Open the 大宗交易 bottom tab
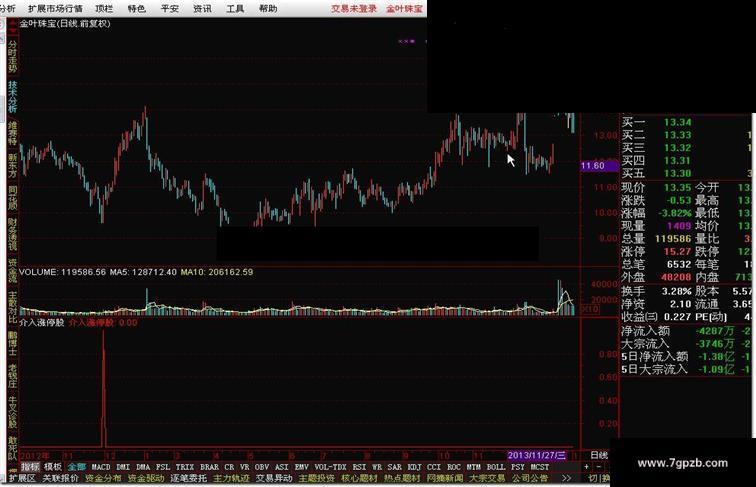Screen dimensions: 756x487 coord(487,478)
